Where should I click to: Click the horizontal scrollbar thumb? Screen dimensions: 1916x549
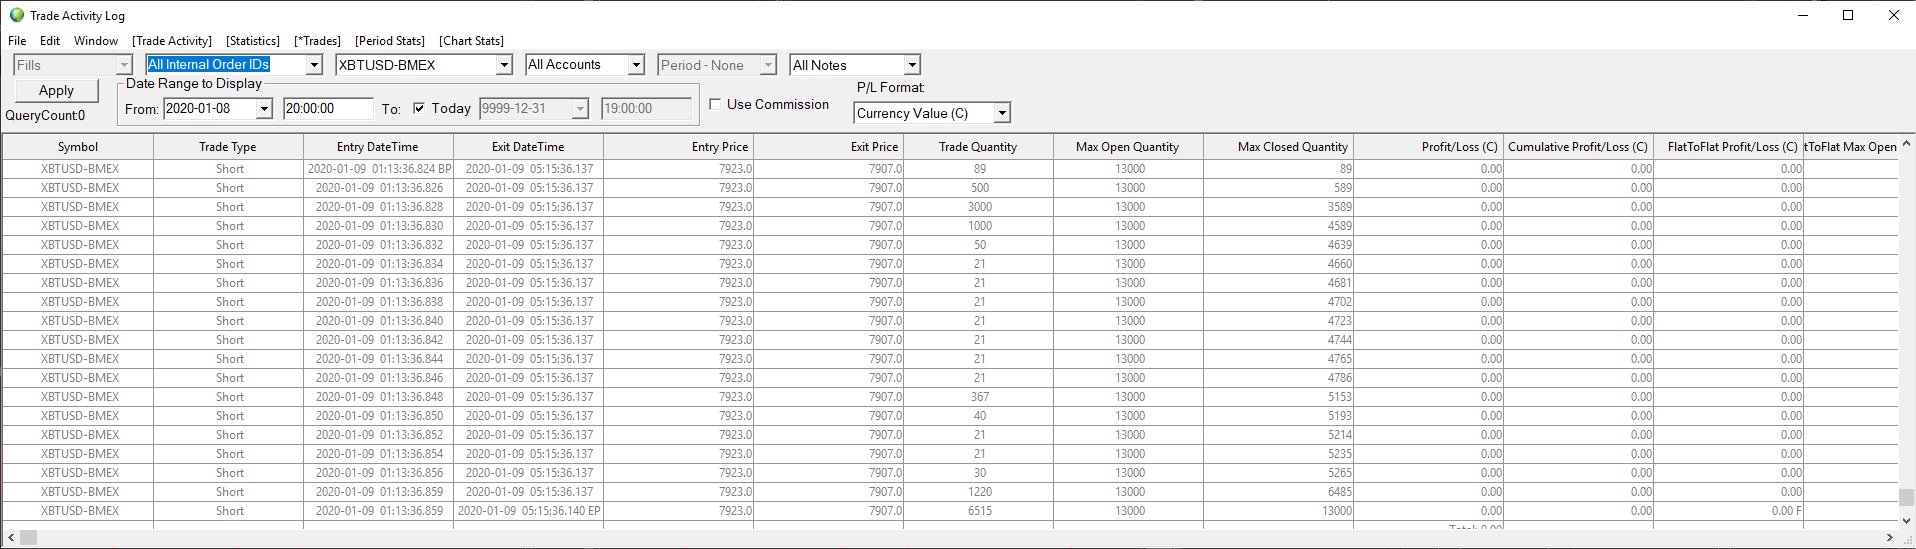point(28,538)
